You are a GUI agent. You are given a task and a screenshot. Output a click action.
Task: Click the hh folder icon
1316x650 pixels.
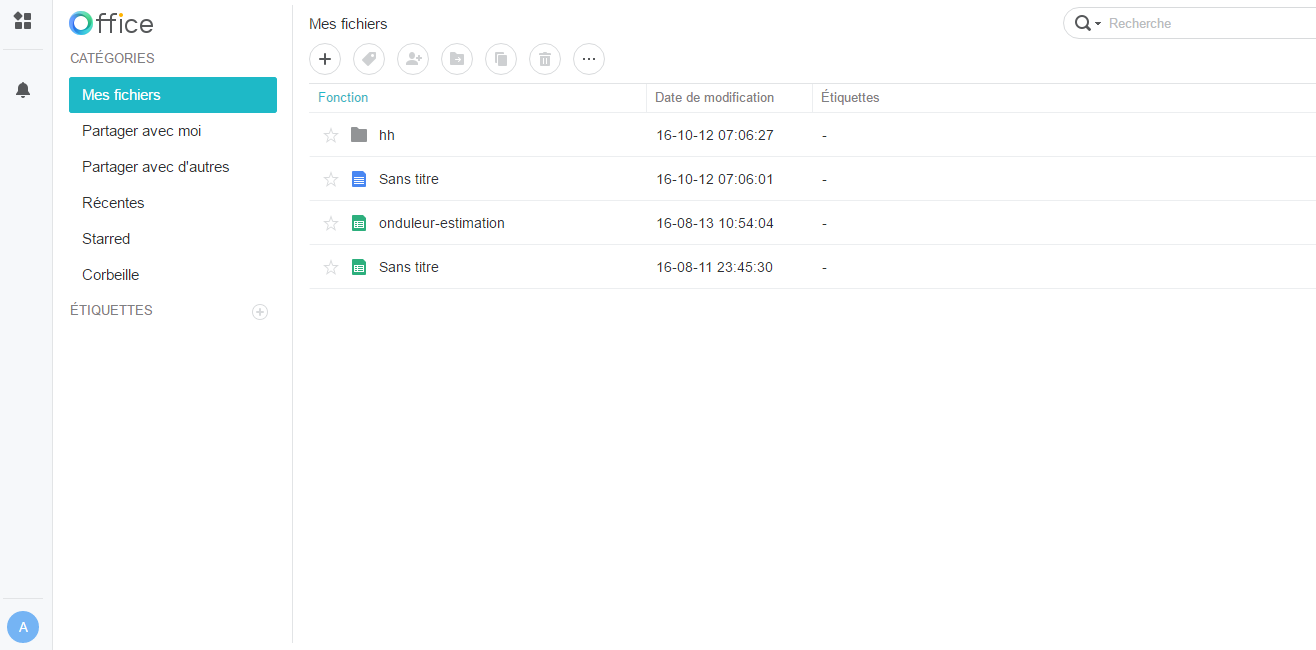pyautogui.click(x=359, y=135)
